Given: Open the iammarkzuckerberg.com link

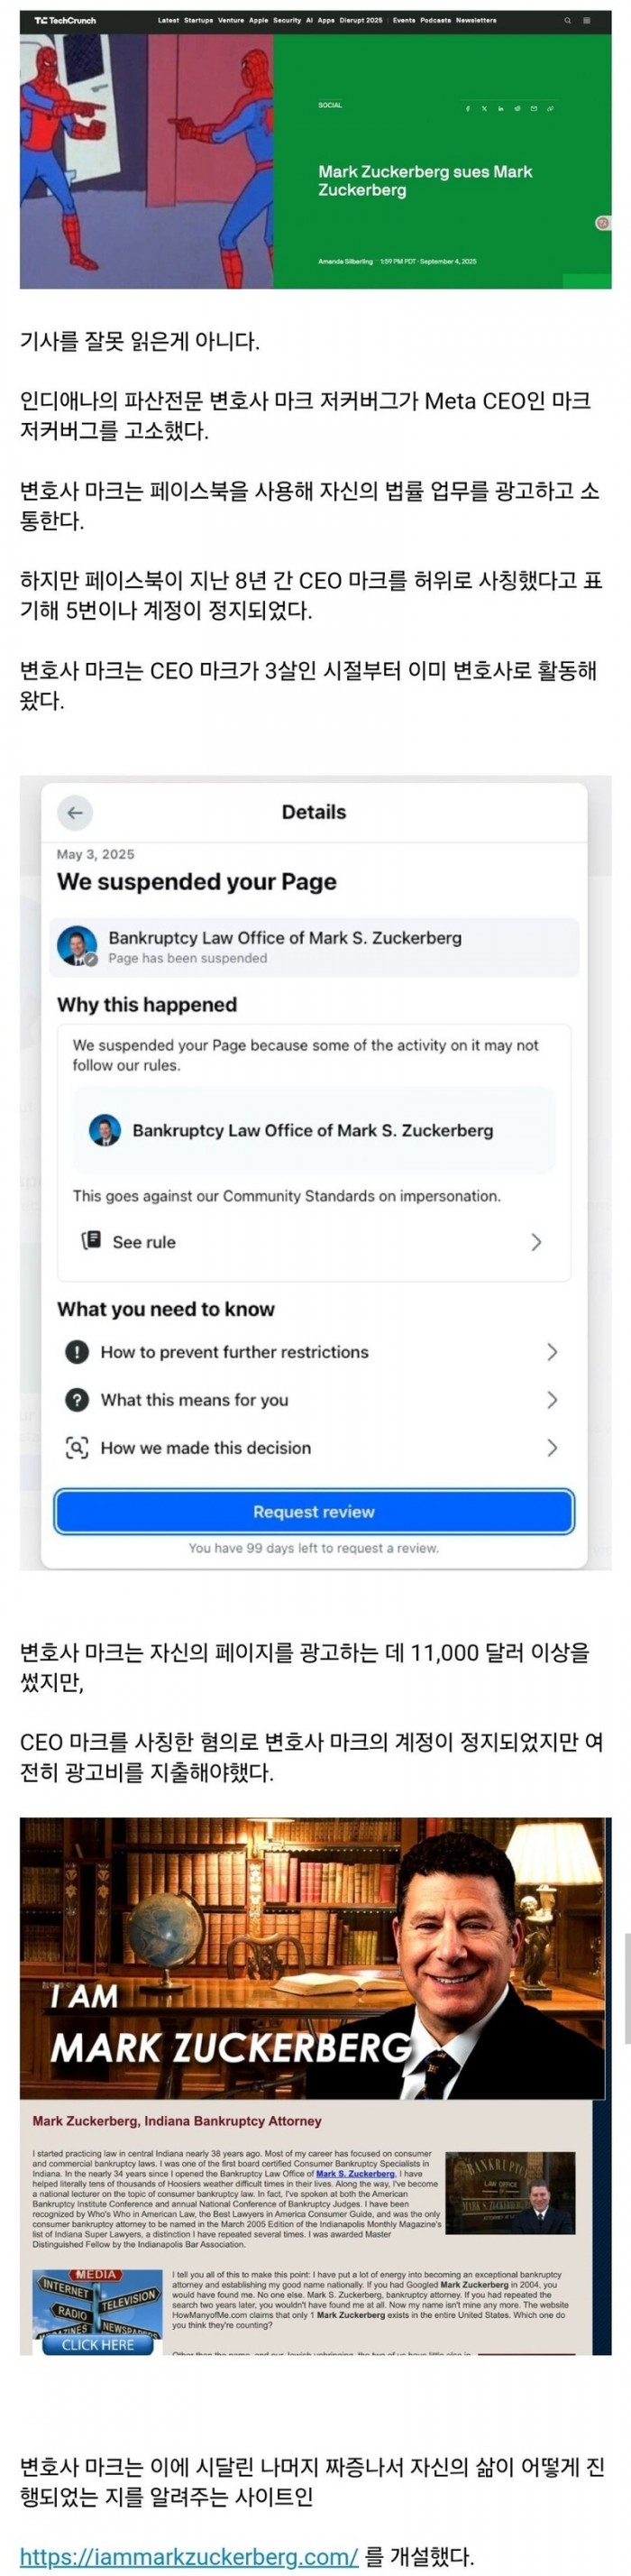Looking at the screenshot, I should [189, 2549].
